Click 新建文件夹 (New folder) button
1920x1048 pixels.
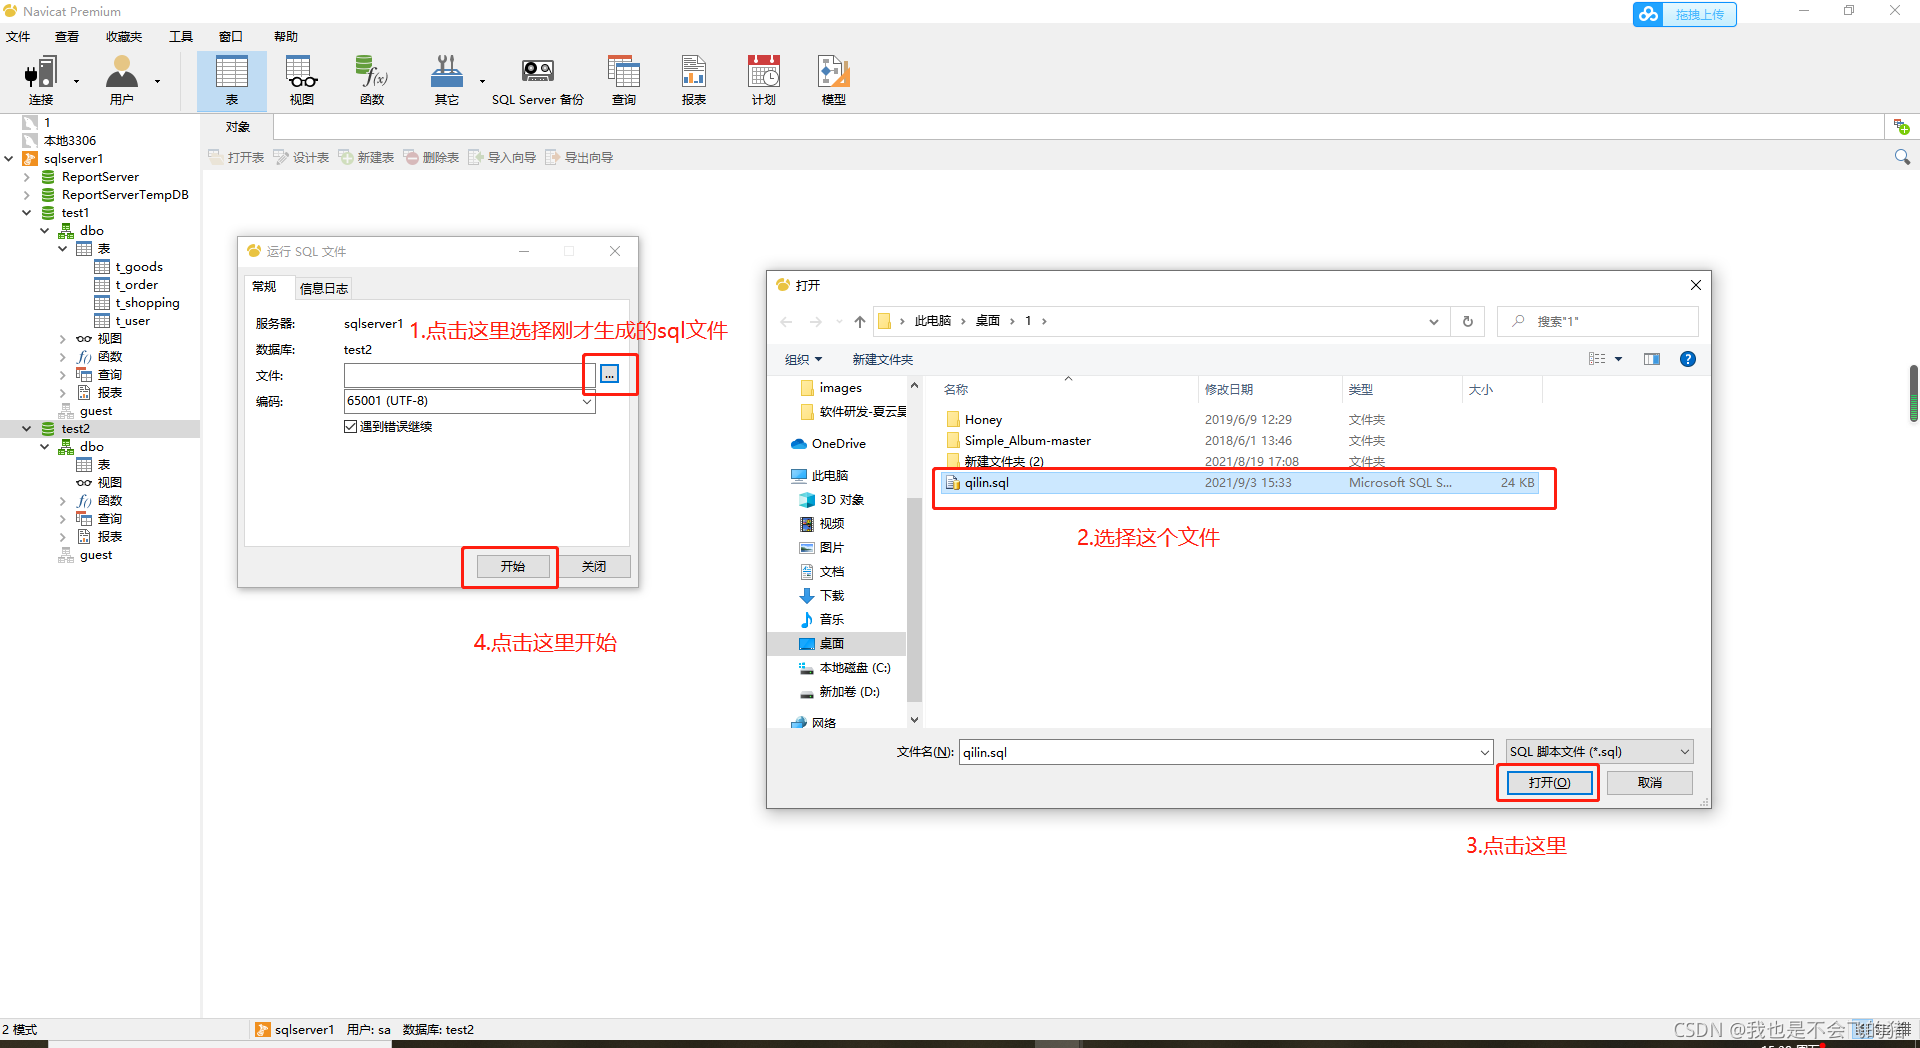pyautogui.click(x=882, y=359)
